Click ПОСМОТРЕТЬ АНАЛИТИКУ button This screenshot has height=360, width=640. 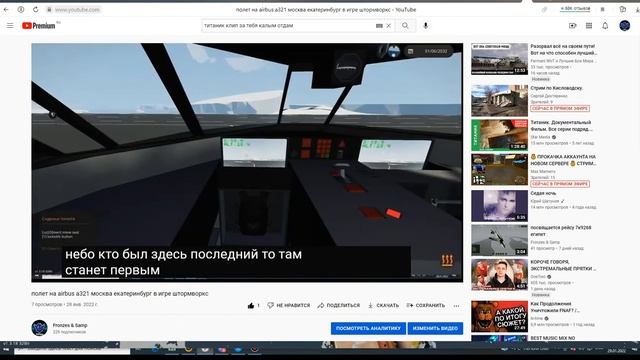(368, 328)
